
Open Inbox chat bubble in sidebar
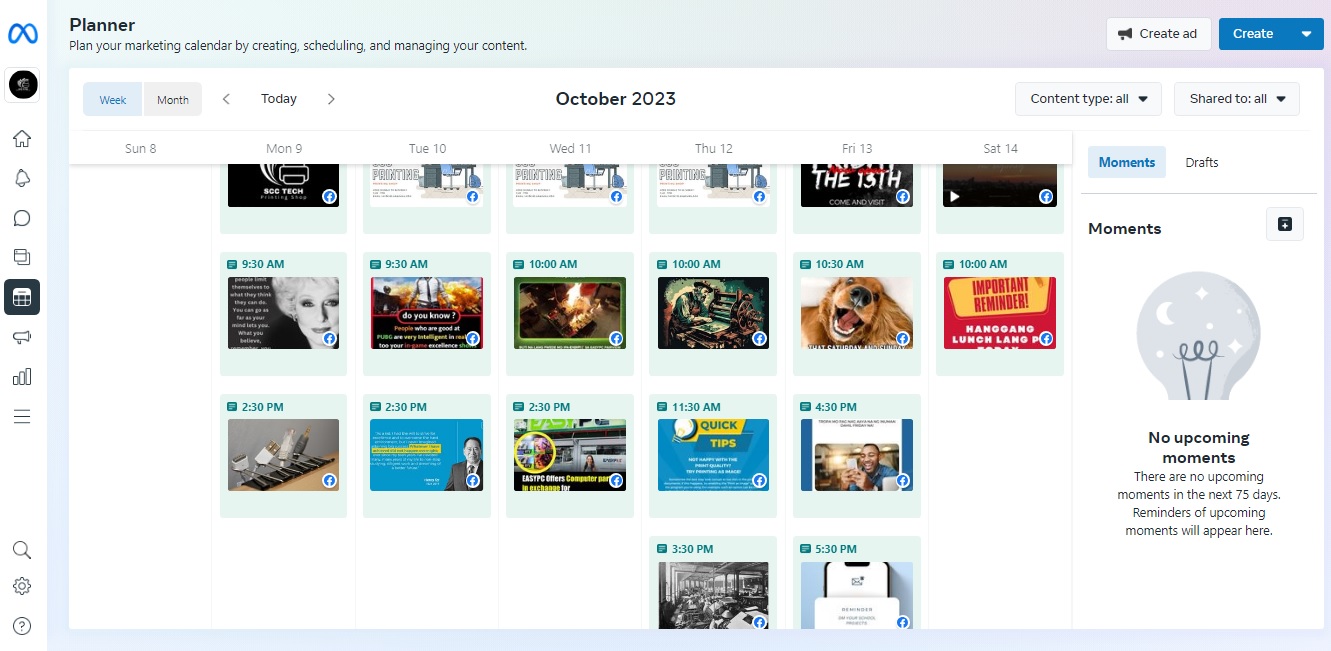pyautogui.click(x=22, y=218)
